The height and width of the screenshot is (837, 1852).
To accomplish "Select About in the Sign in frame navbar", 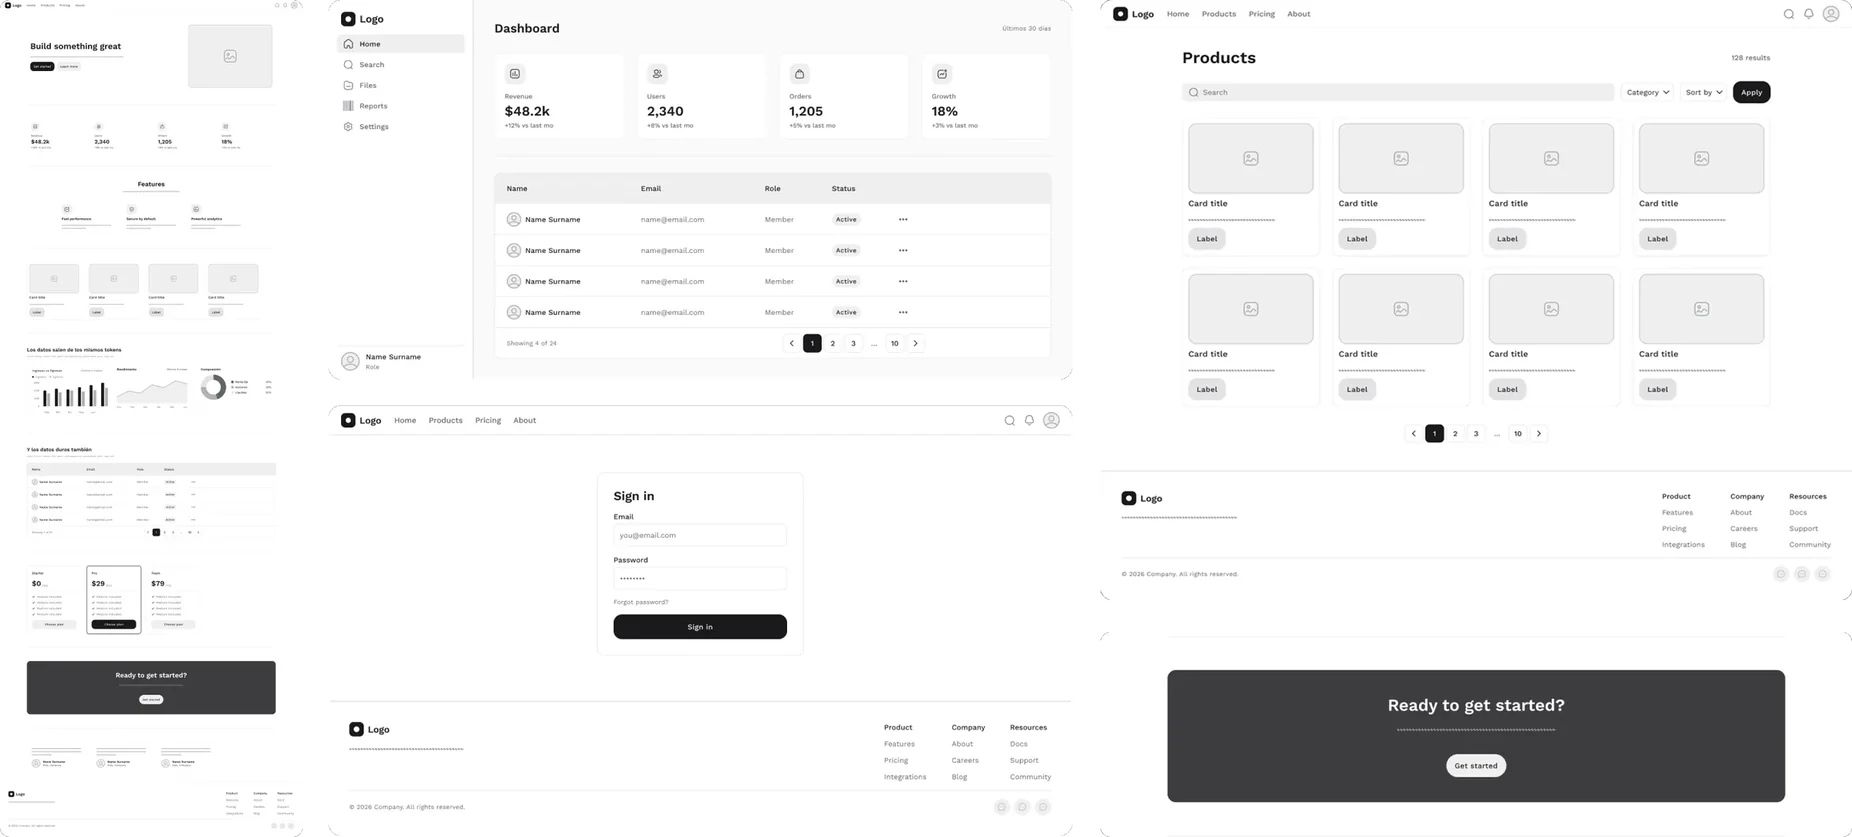I will tap(525, 421).
